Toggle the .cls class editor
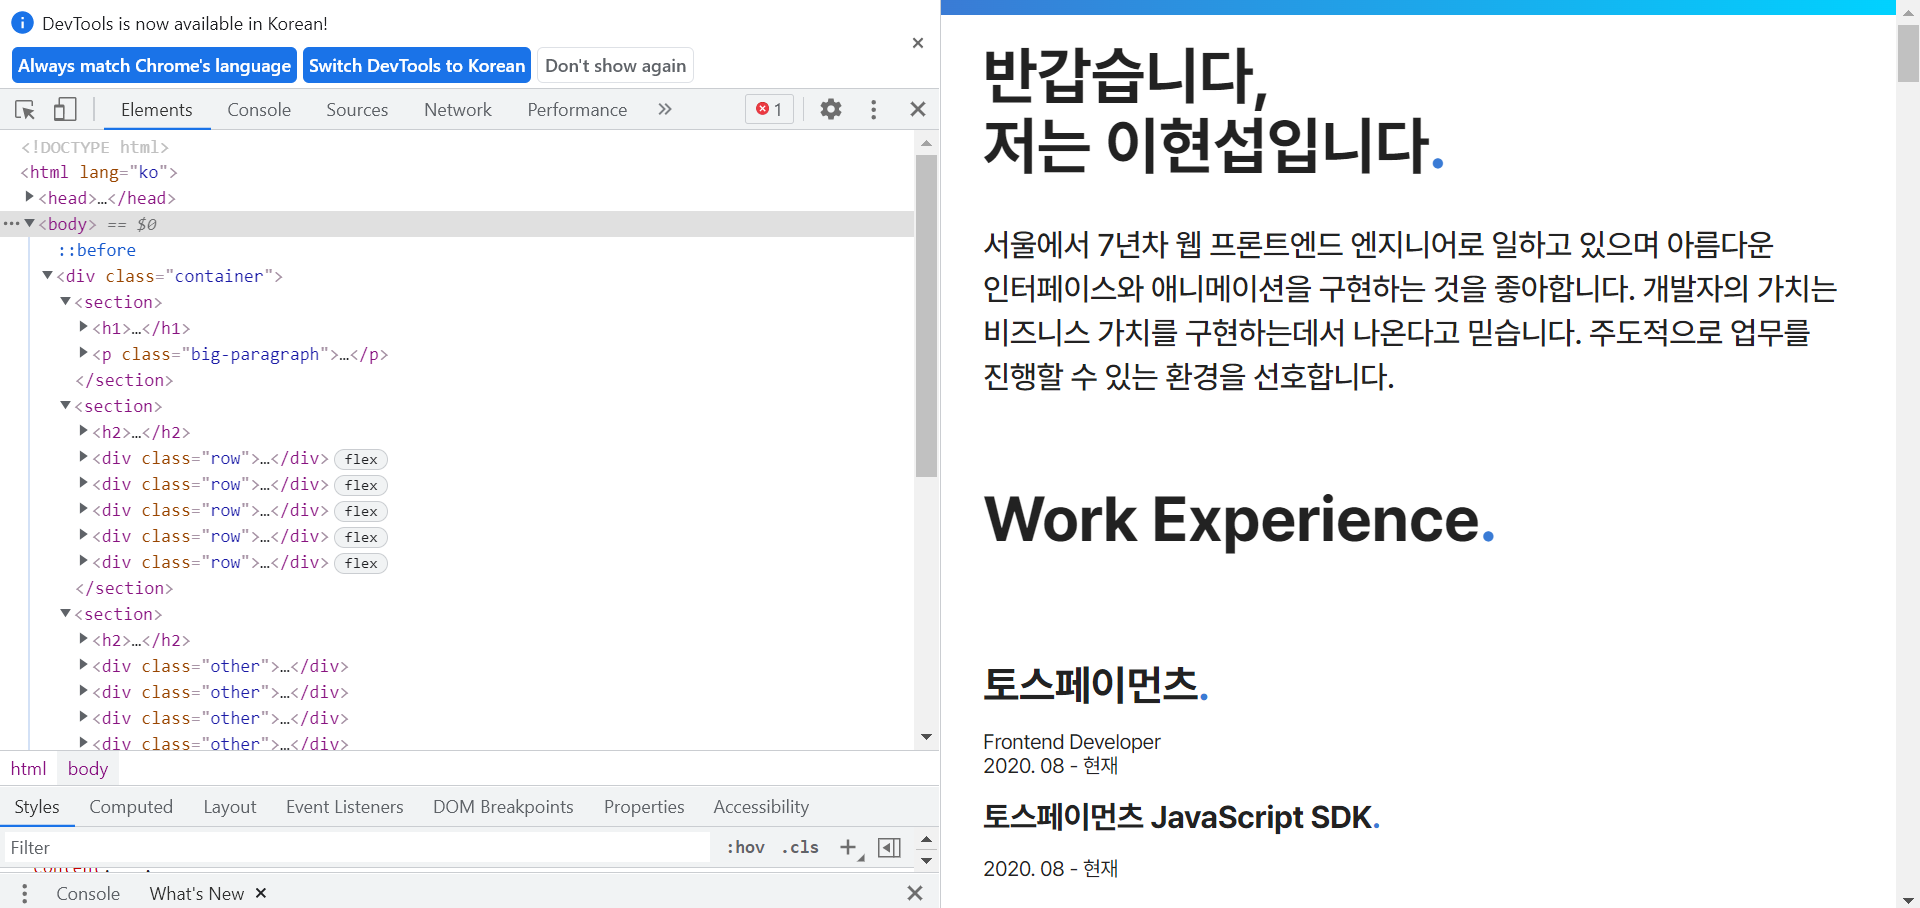 801,847
